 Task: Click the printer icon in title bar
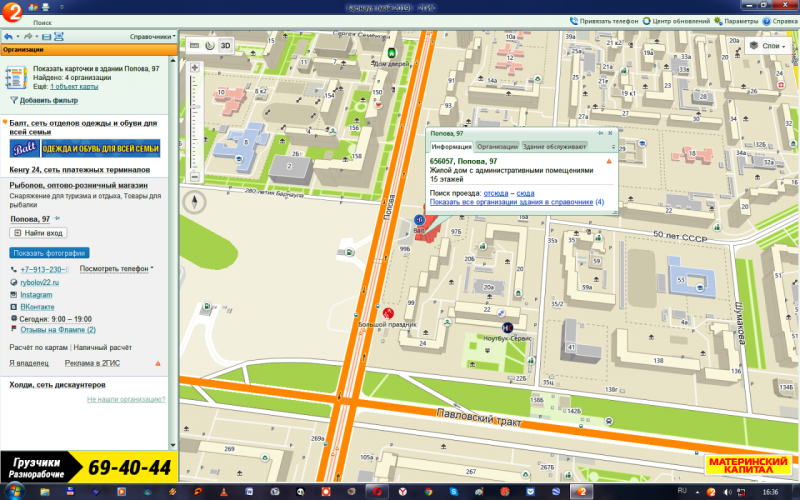click(46, 6)
